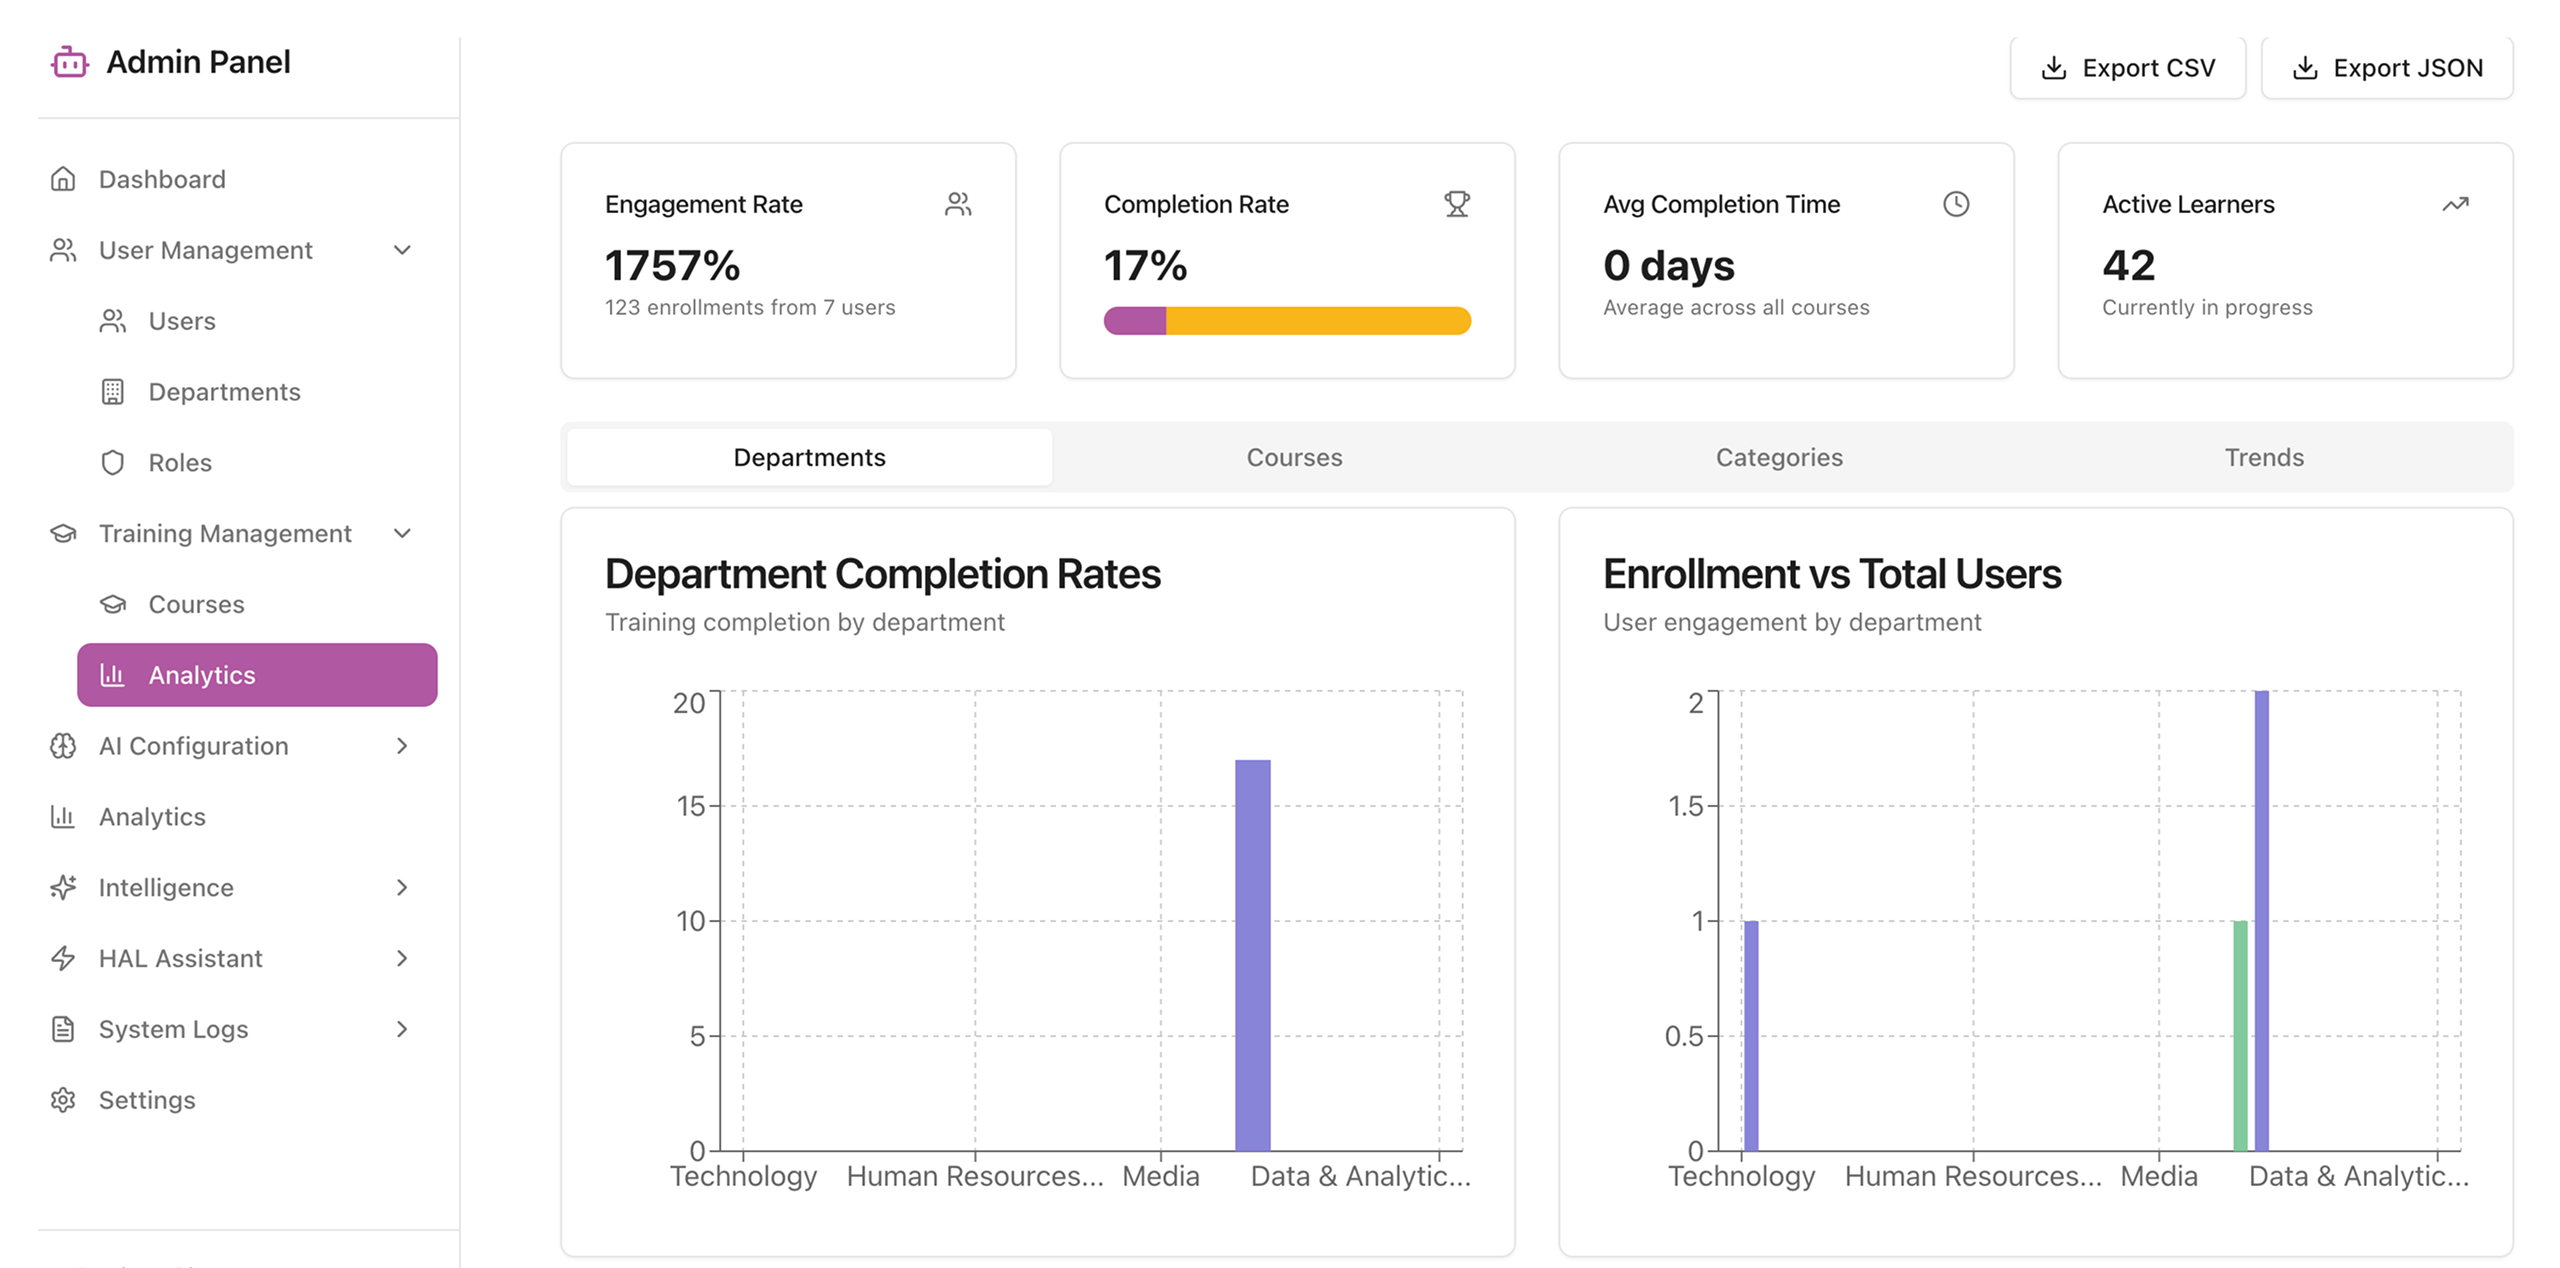Click the trending arrow icon on Active Learners
2560x1268 pixels.
[x=2455, y=204]
